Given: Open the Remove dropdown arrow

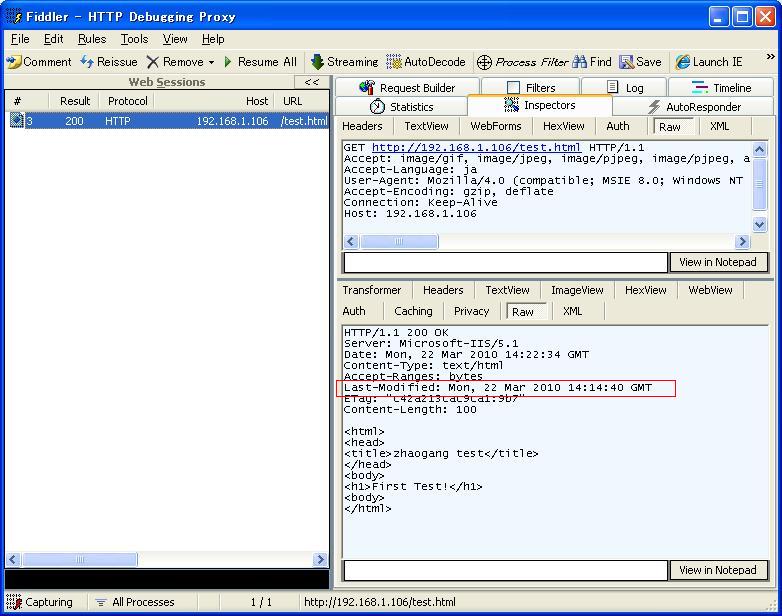Looking at the screenshot, I should [211, 62].
